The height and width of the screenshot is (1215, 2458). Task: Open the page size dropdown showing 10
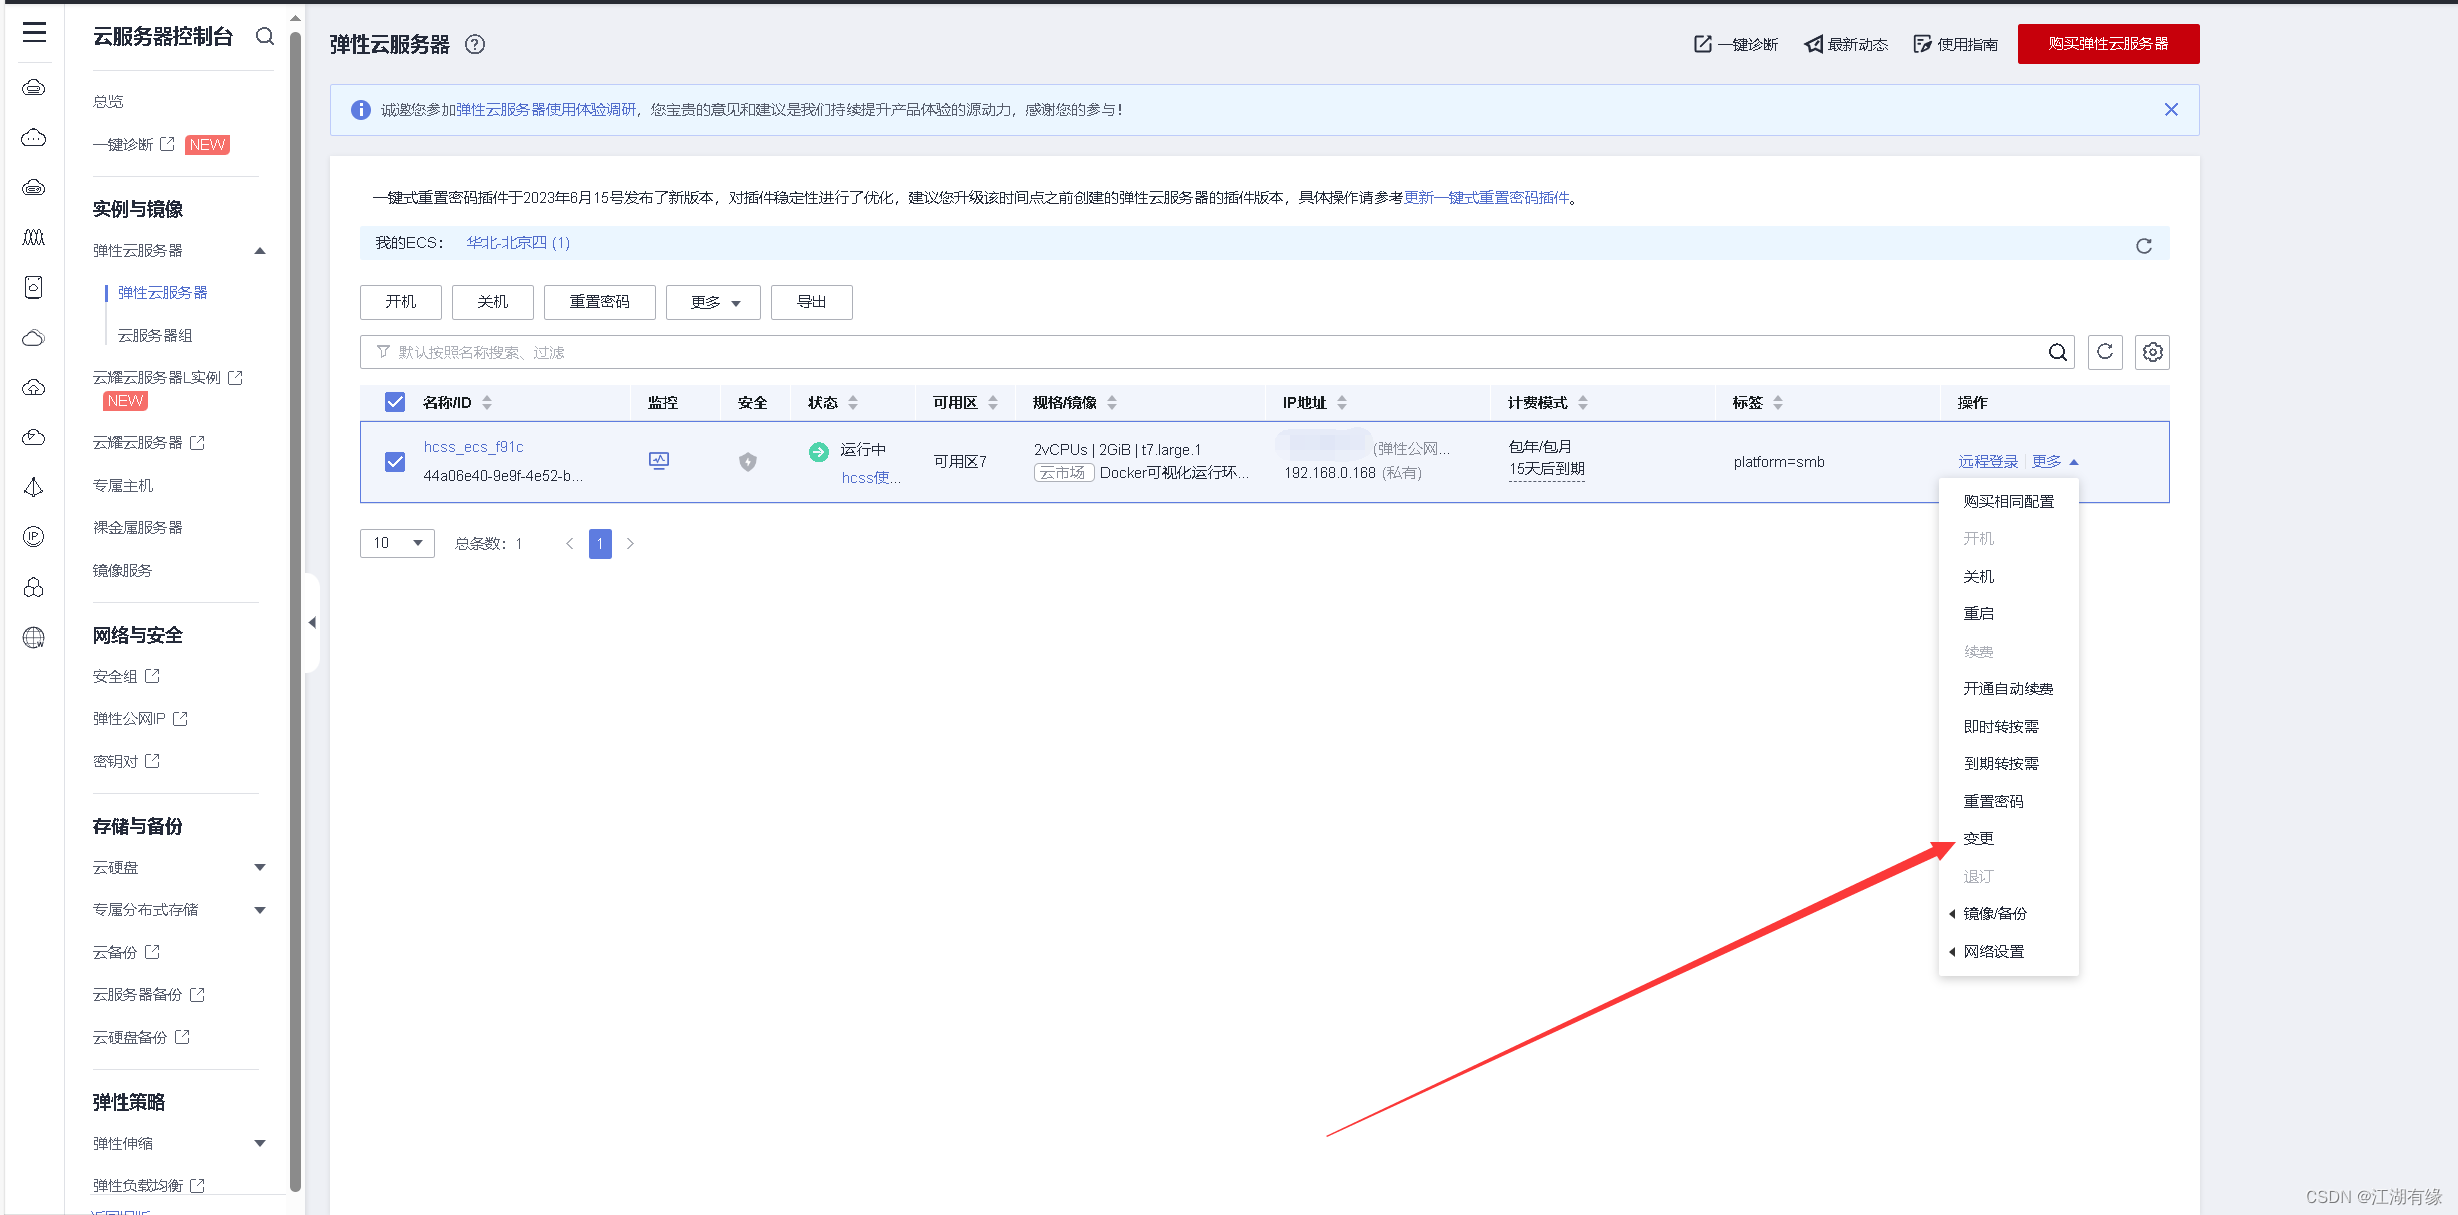(397, 543)
